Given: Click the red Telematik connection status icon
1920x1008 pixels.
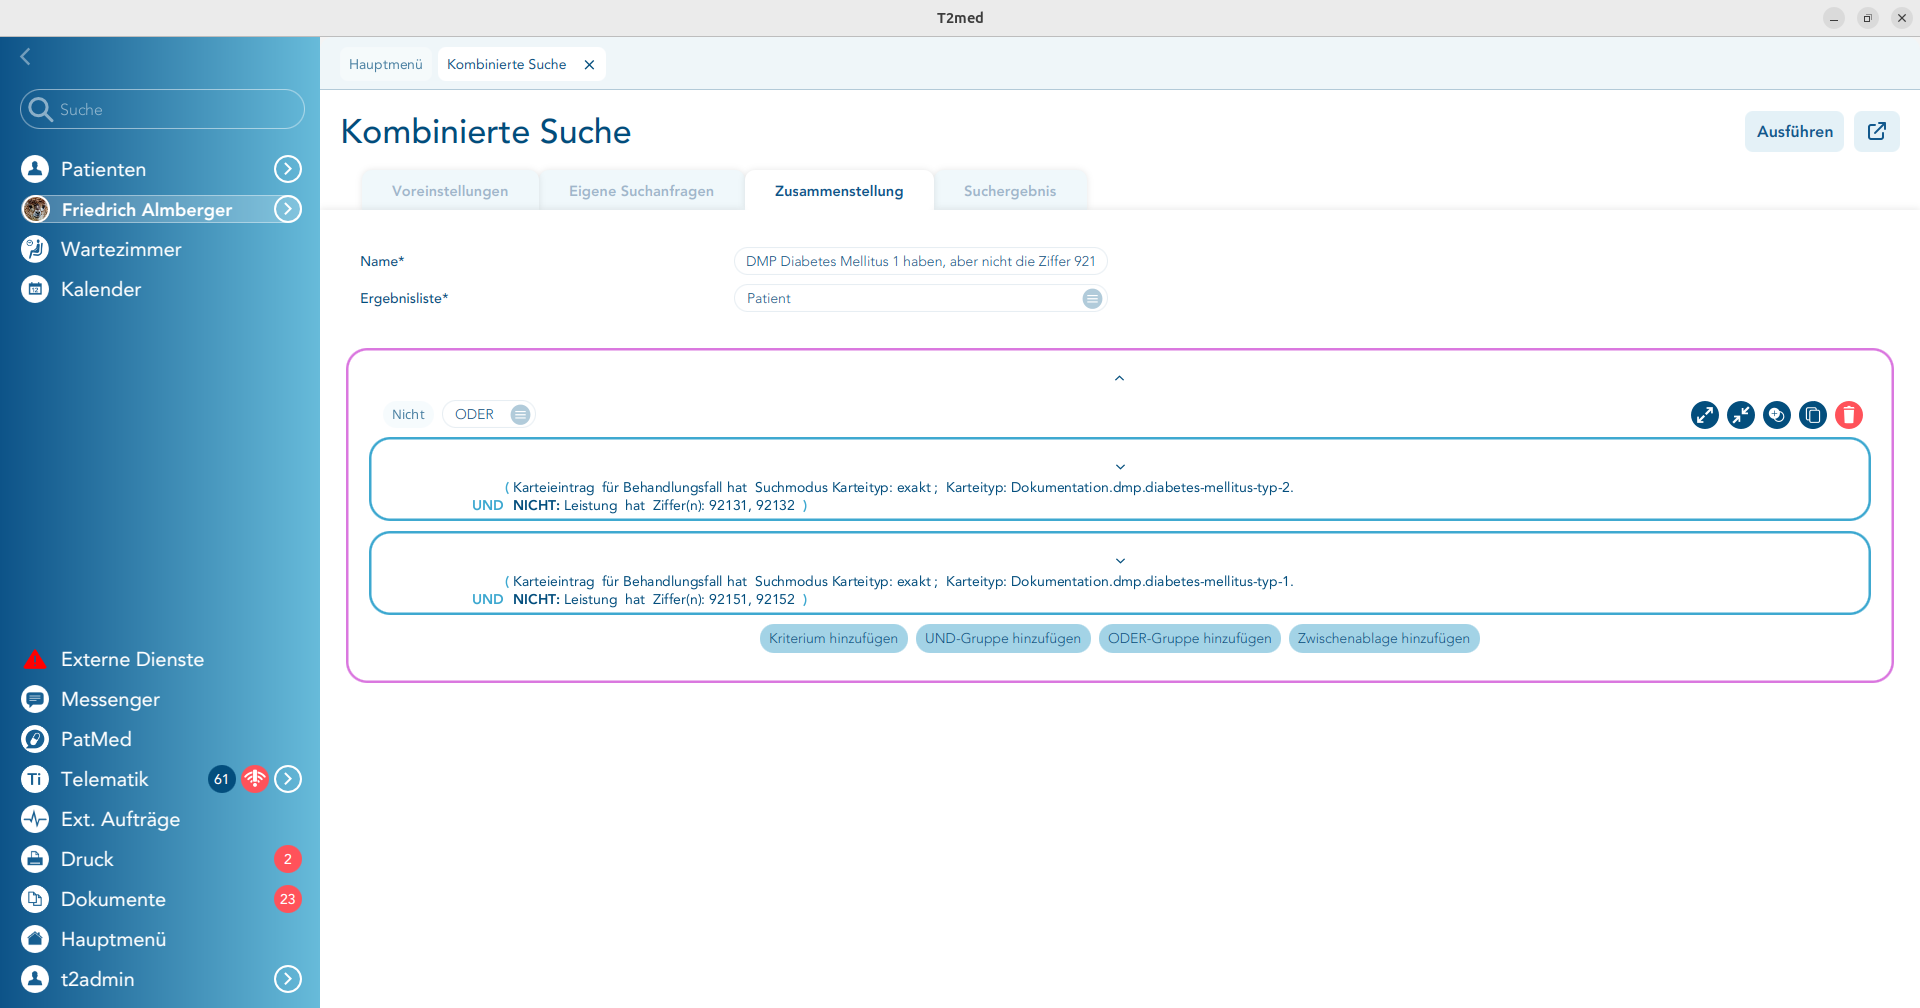Looking at the screenshot, I should [x=255, y=779].
